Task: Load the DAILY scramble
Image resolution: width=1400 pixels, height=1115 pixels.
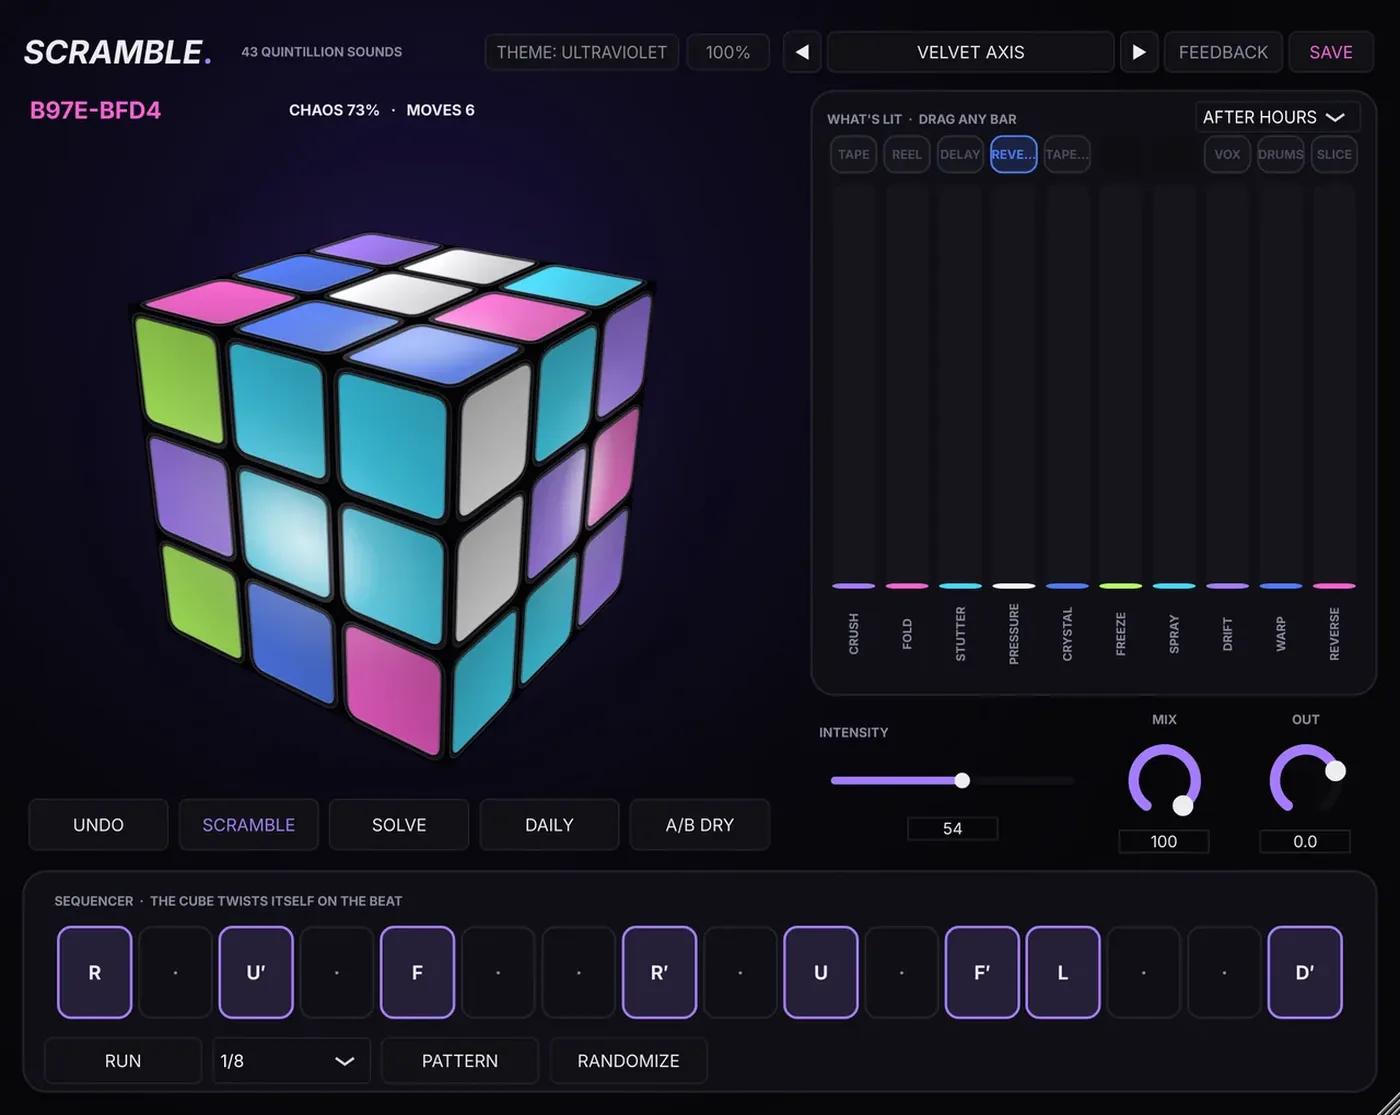Action: click(549, 825)
